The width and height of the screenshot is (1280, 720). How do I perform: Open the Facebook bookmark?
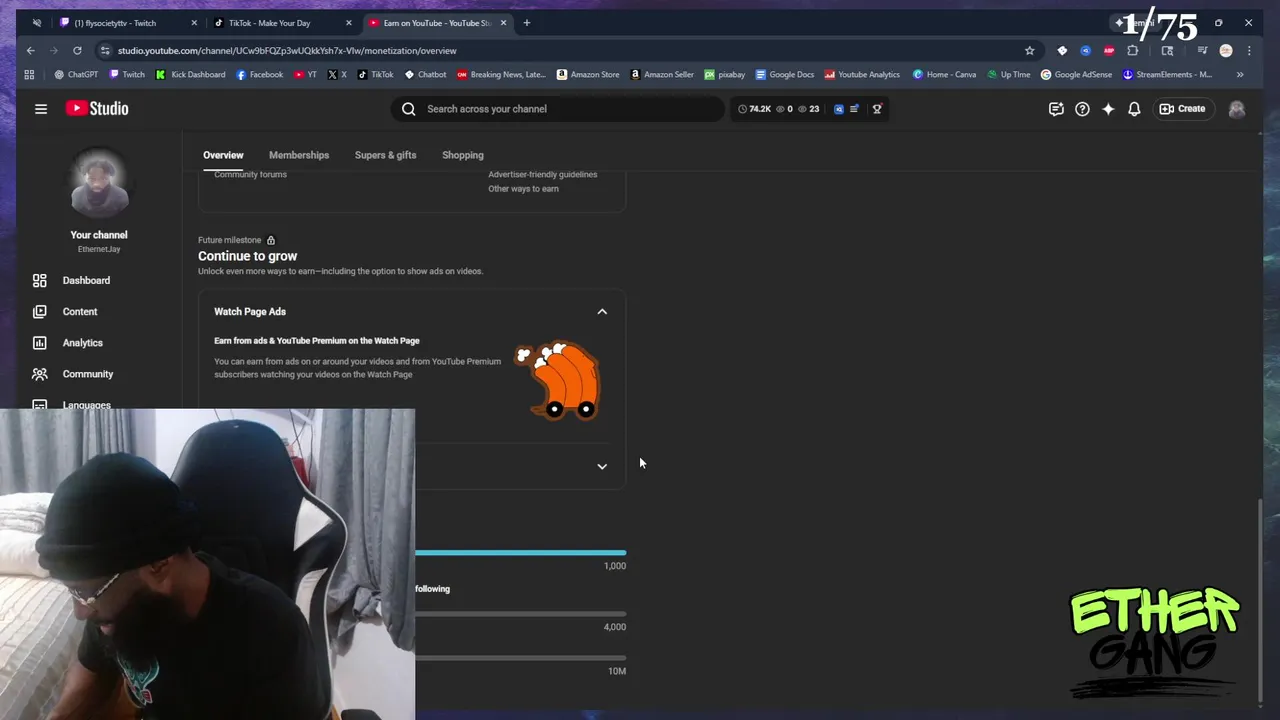[x=259, y=74]
